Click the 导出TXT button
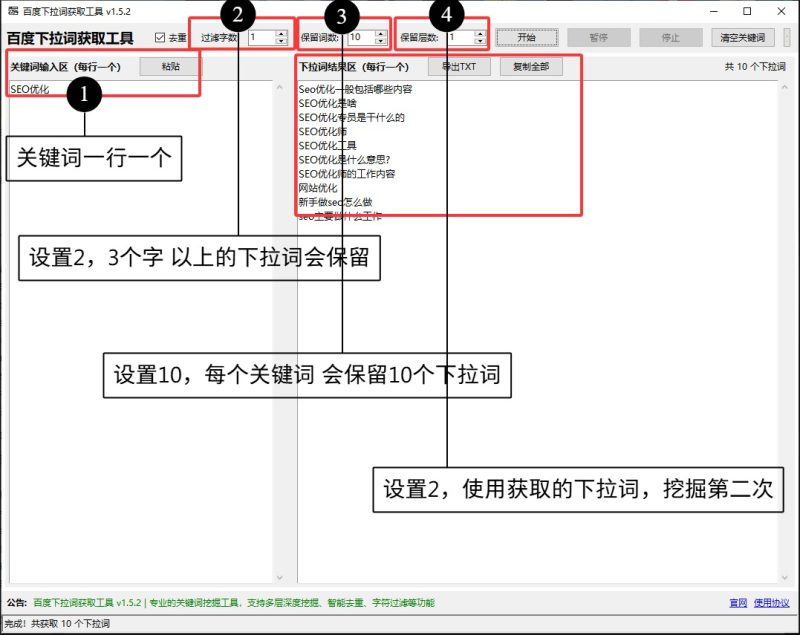The image size is (800, 635). (459, 66)
